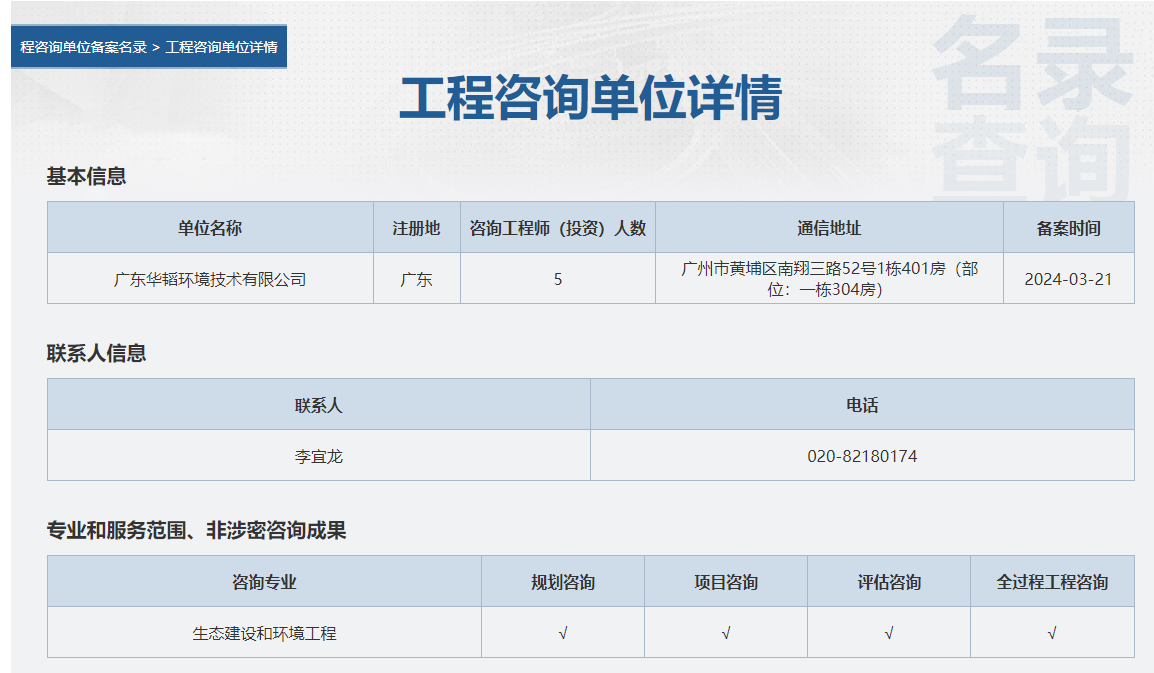Click the 备案时间 column header
The height and width of the screenshot is (673, 1154).
point(1069,228)
